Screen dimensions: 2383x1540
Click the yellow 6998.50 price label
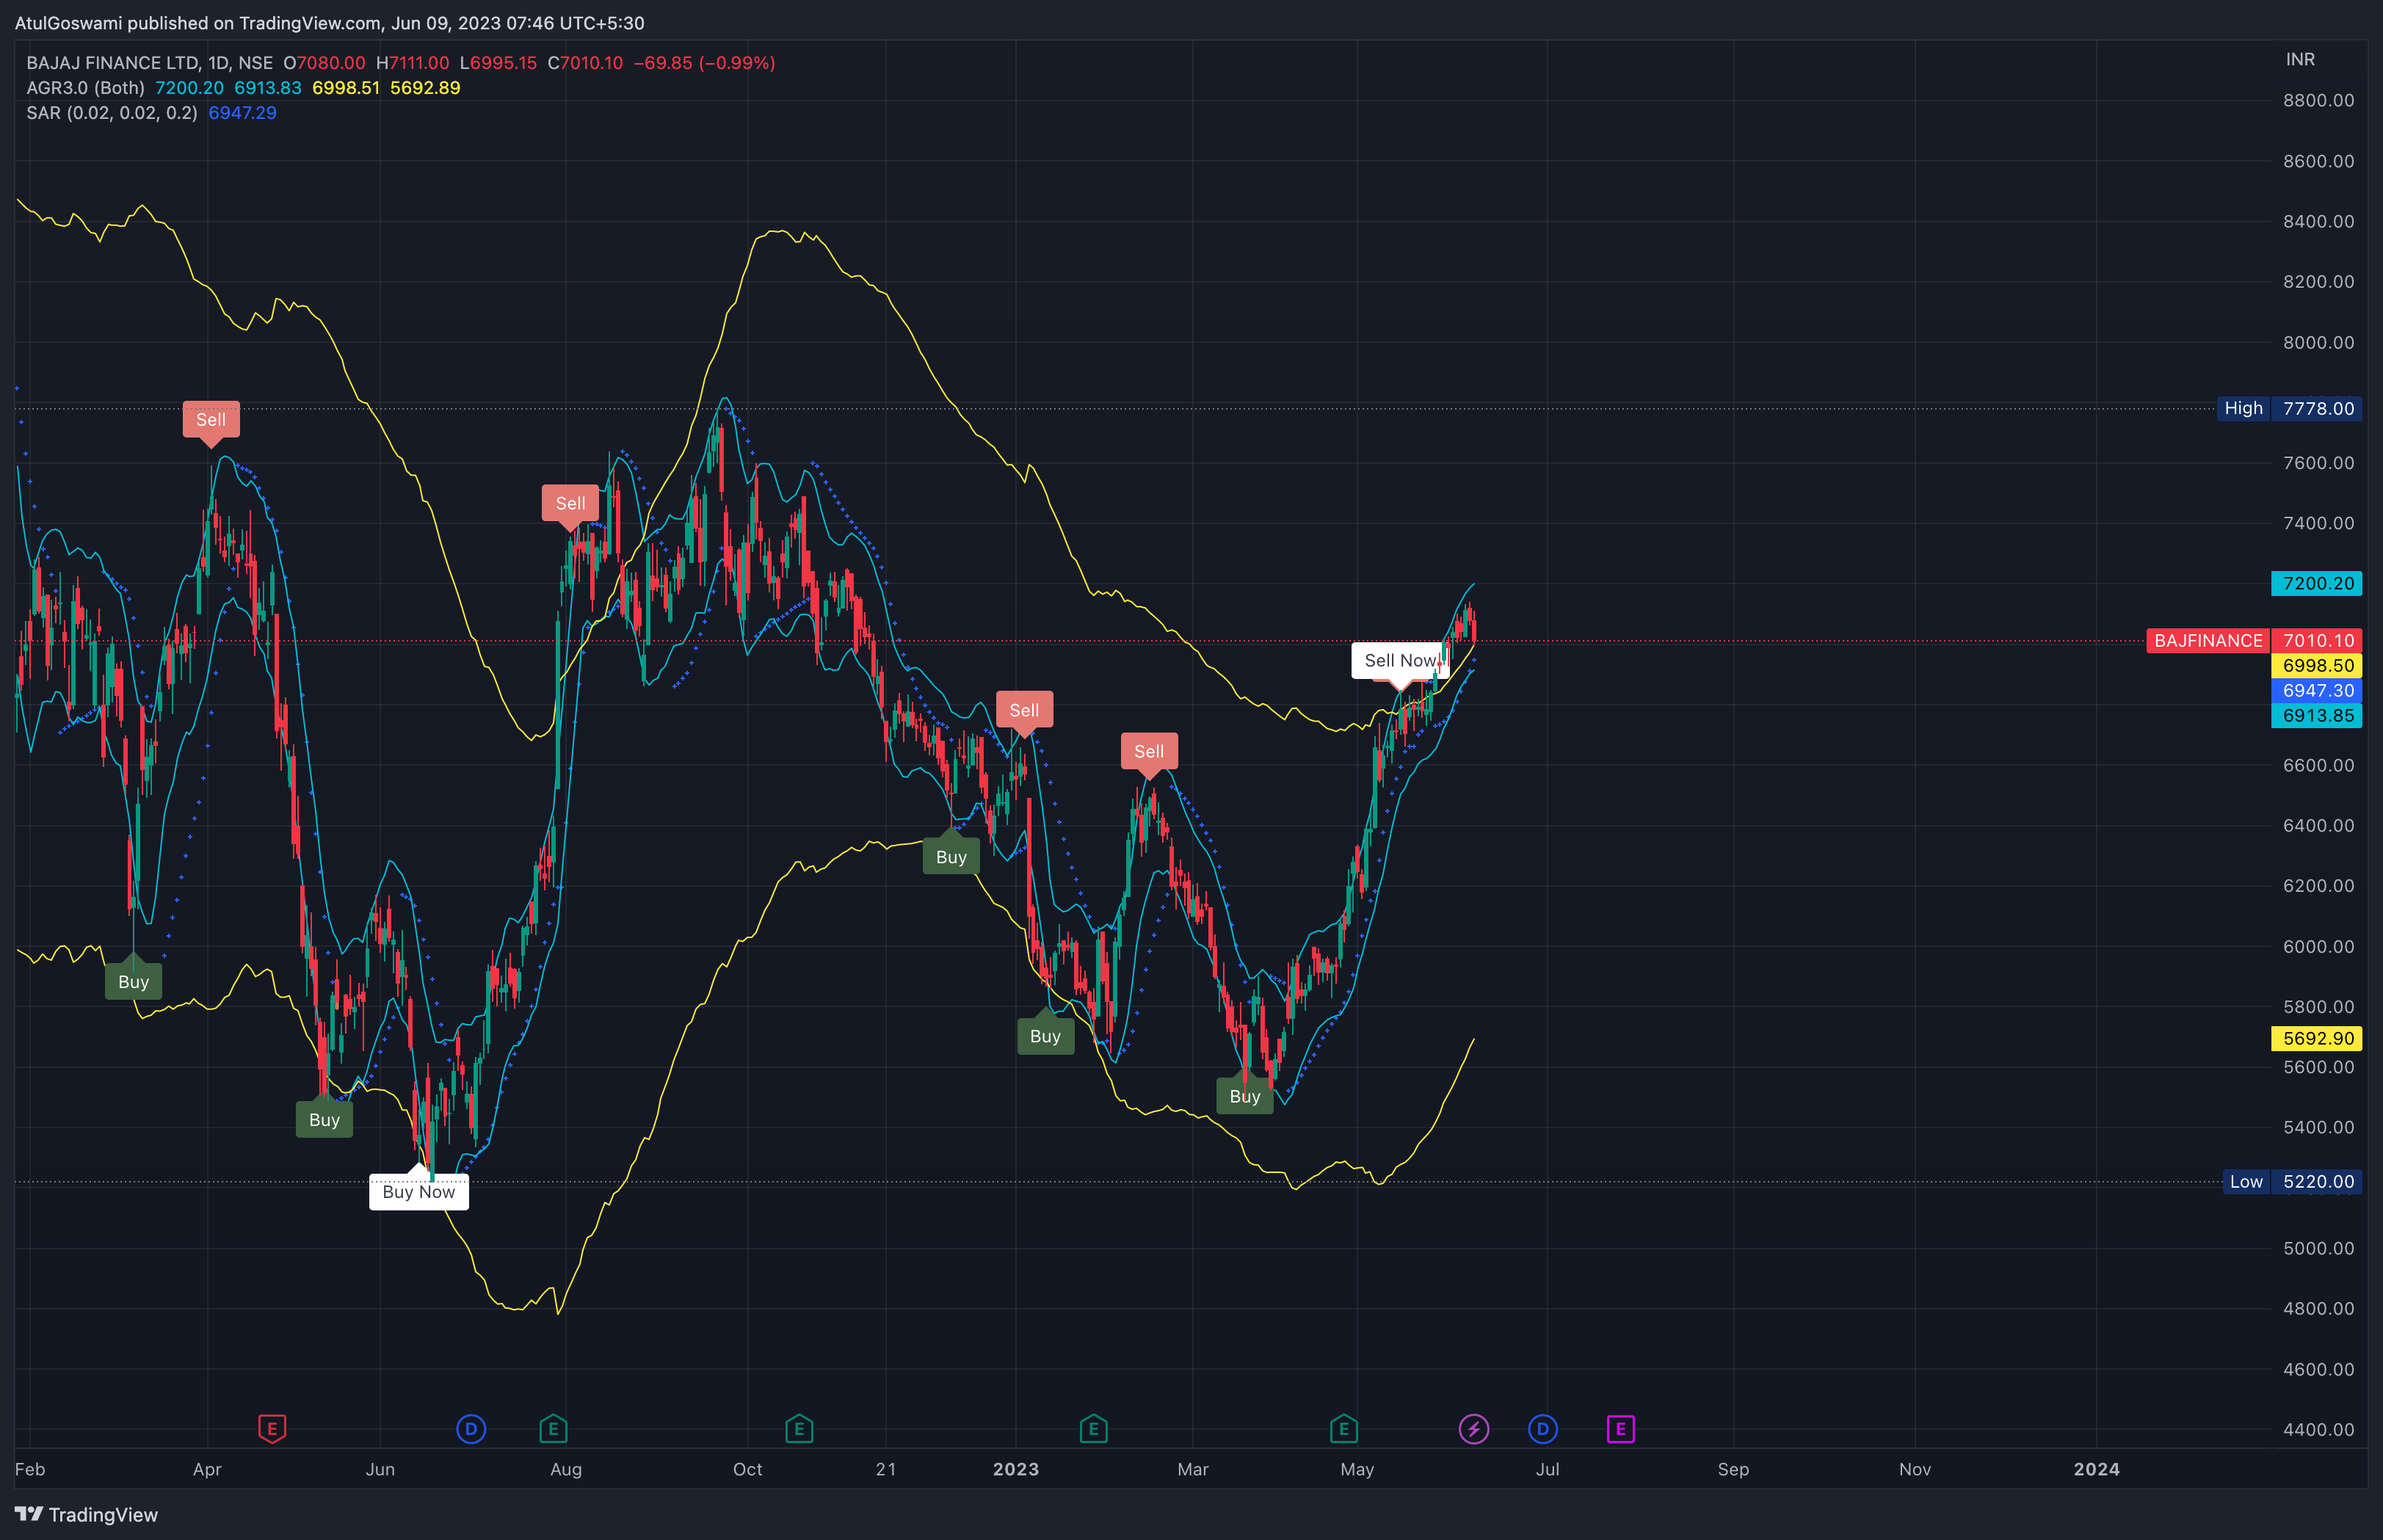(x=2317, y=666)
